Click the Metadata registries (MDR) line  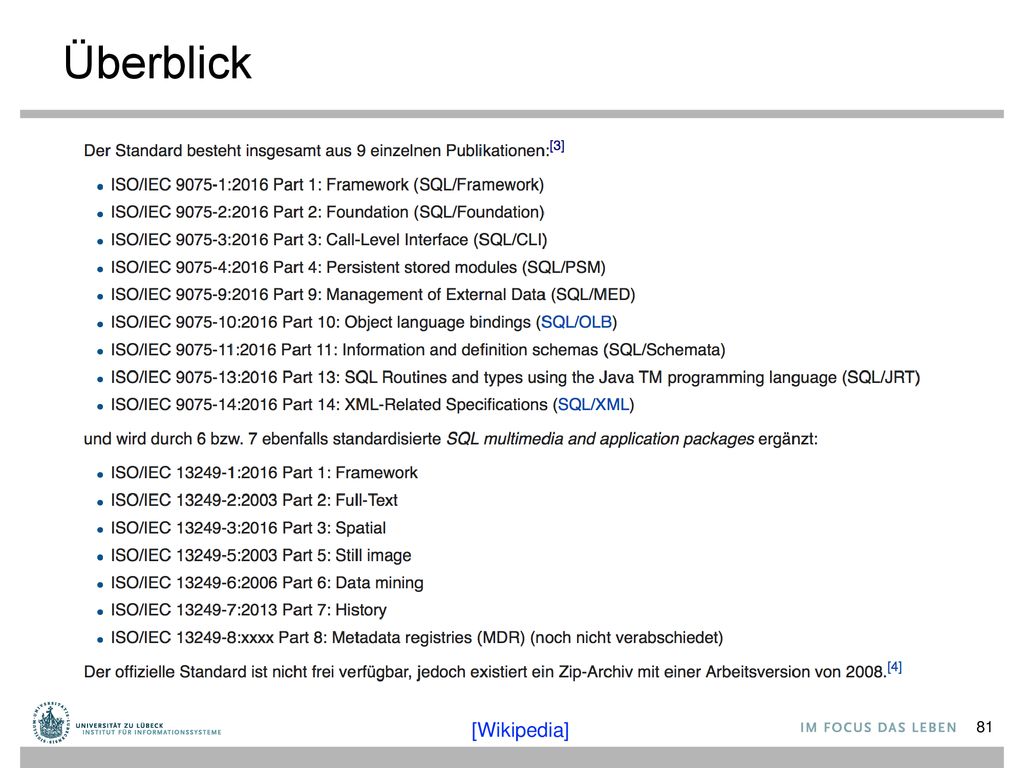click(x=417, y=637)
